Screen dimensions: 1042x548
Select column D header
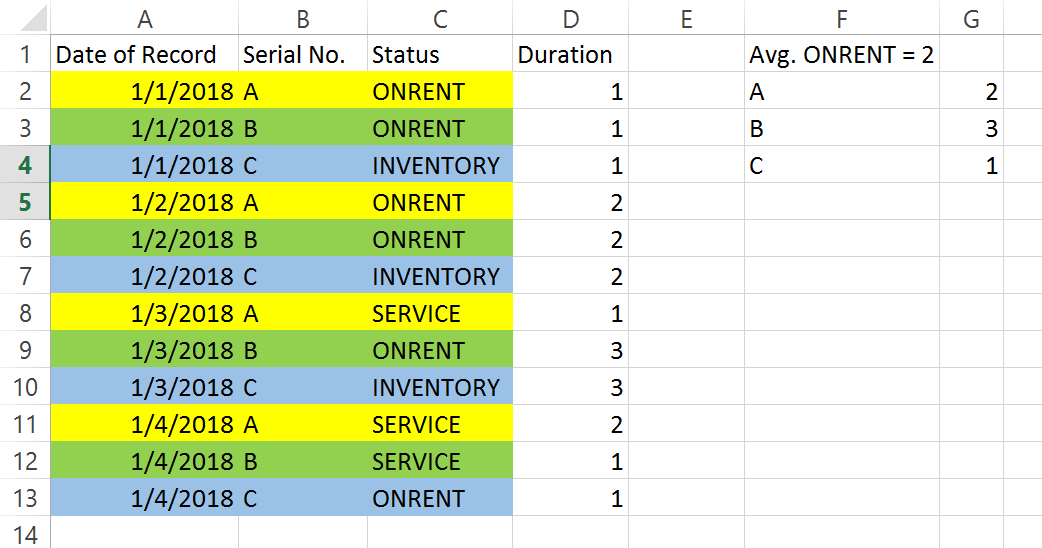[570, 18]
